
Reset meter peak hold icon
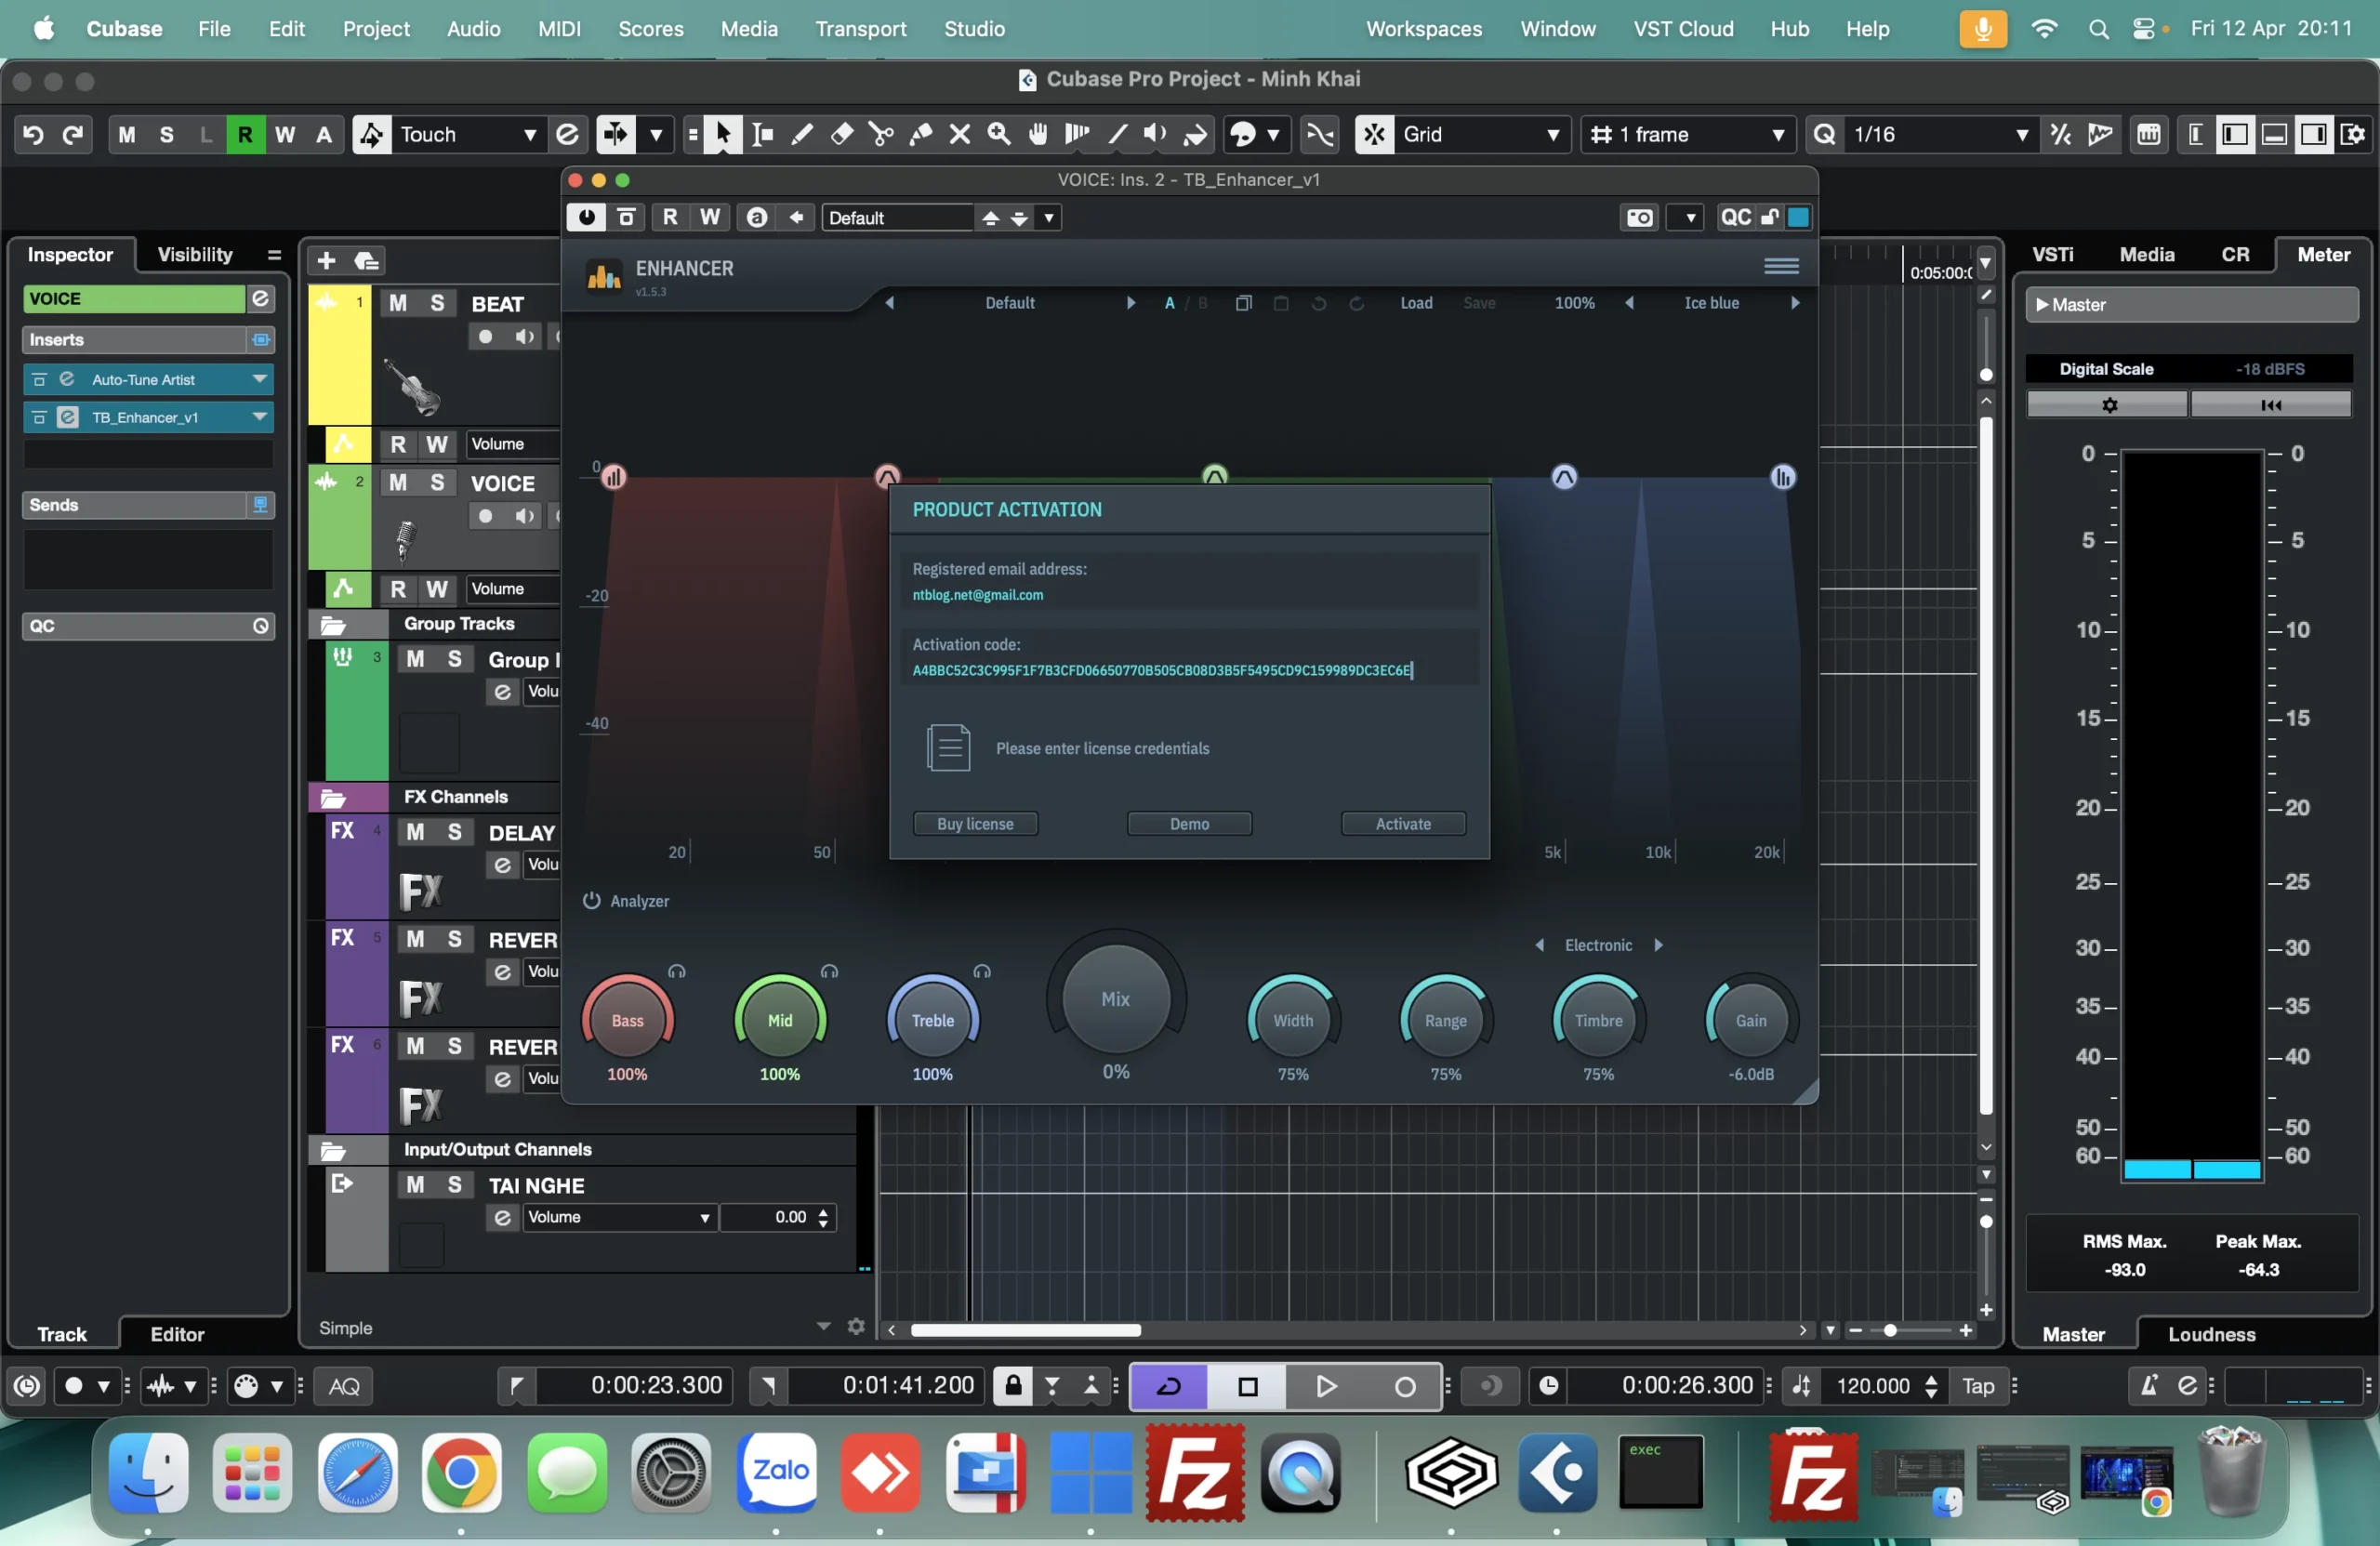tap(2271, 404)
